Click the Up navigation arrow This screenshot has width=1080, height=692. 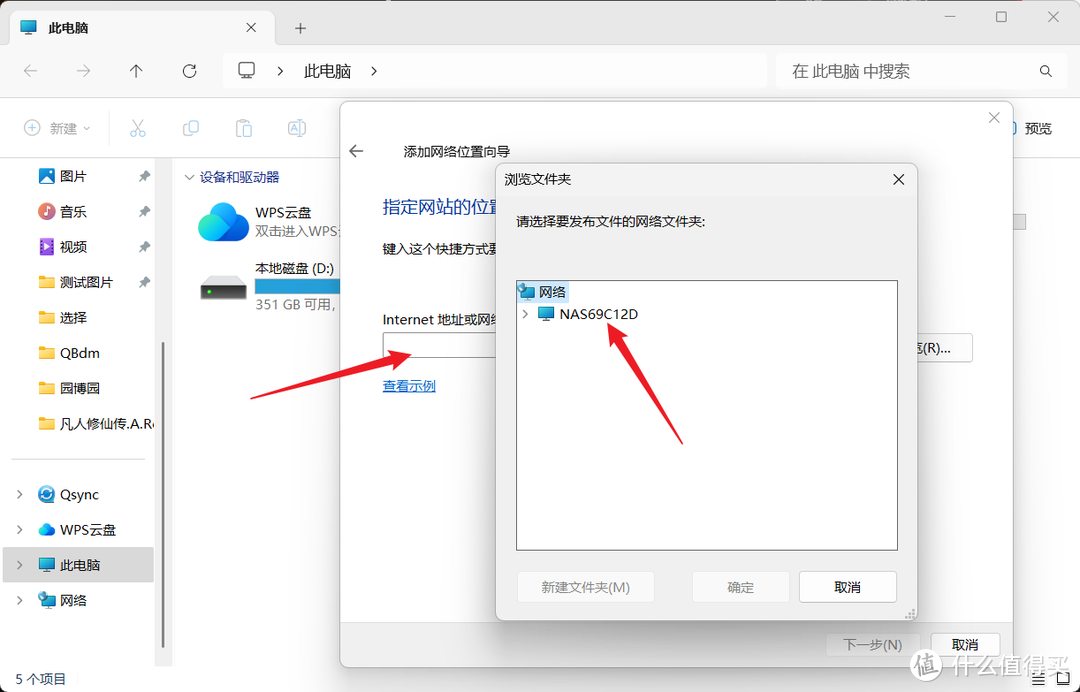pos(137,71)
